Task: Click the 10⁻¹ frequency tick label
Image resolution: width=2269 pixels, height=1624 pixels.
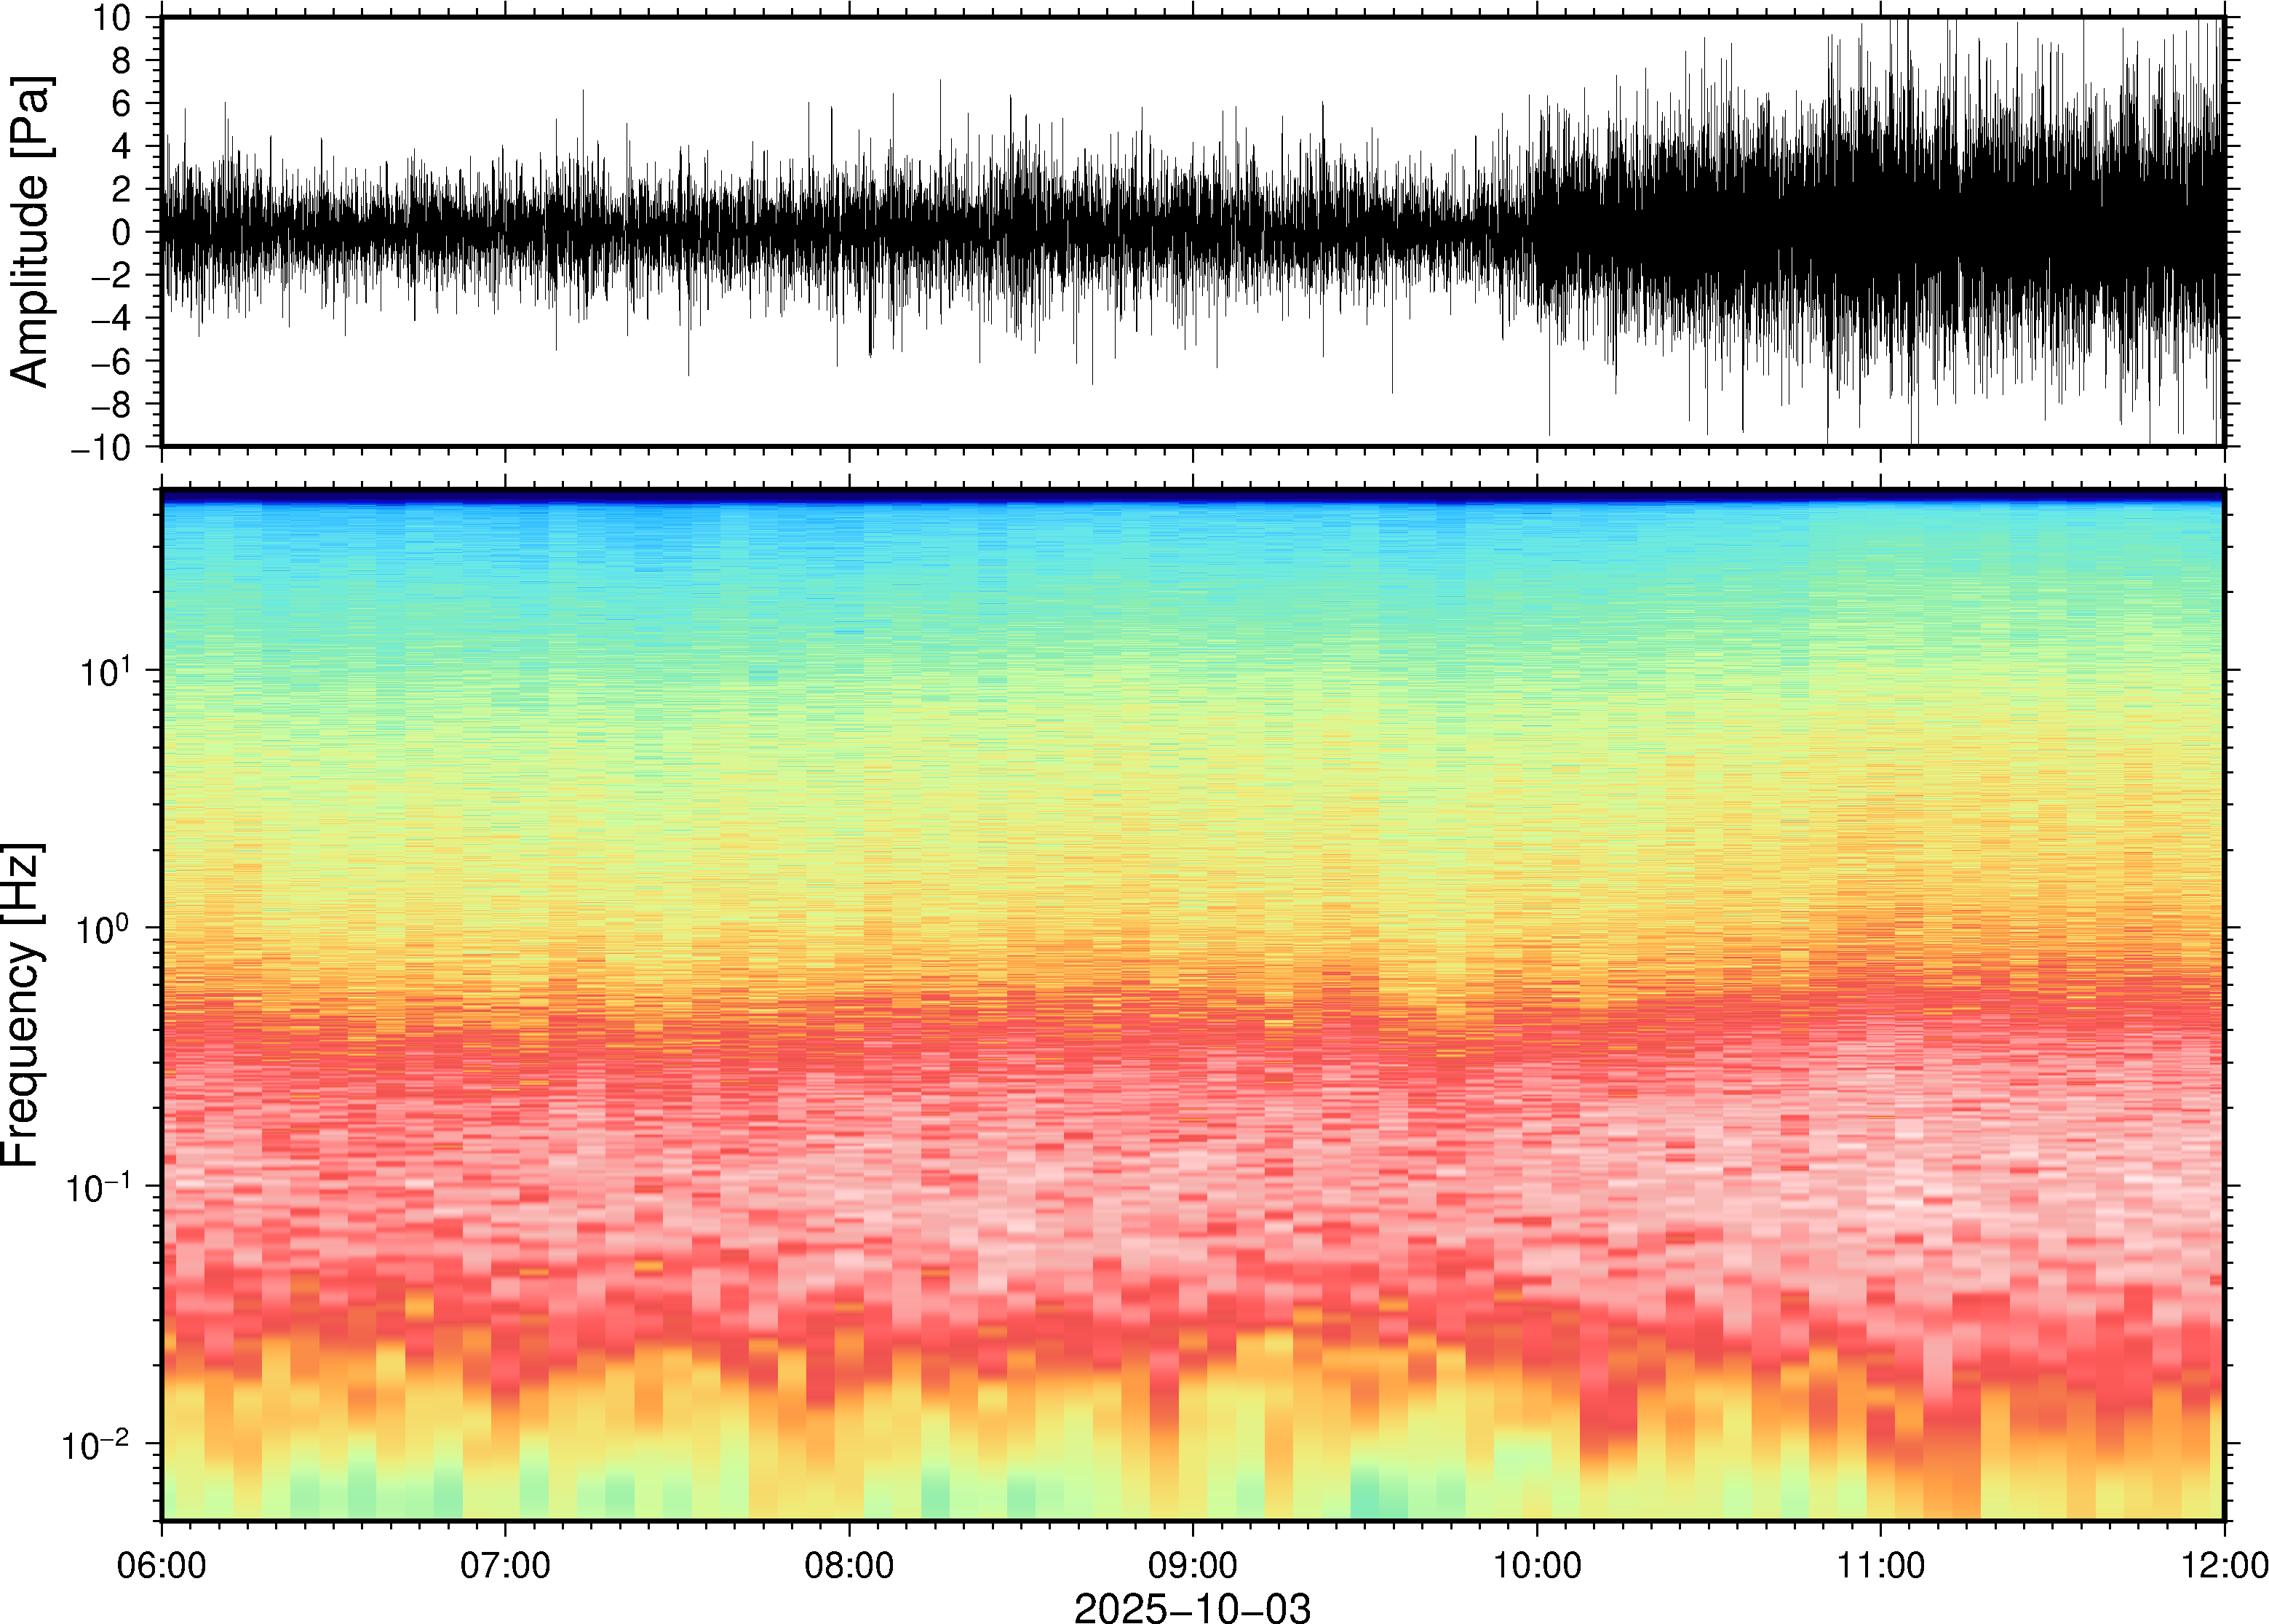Action: pyautogui.click(x=97, y=1187)
